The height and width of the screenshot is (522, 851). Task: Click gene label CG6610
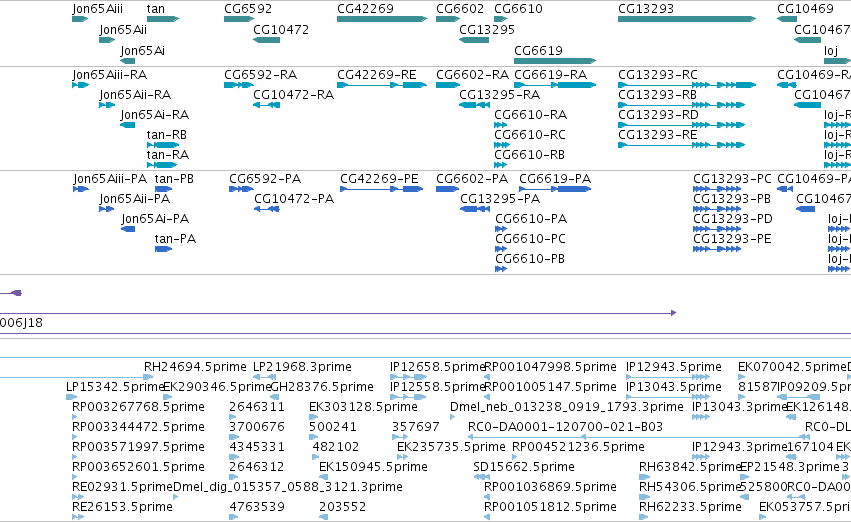[518, 9]
